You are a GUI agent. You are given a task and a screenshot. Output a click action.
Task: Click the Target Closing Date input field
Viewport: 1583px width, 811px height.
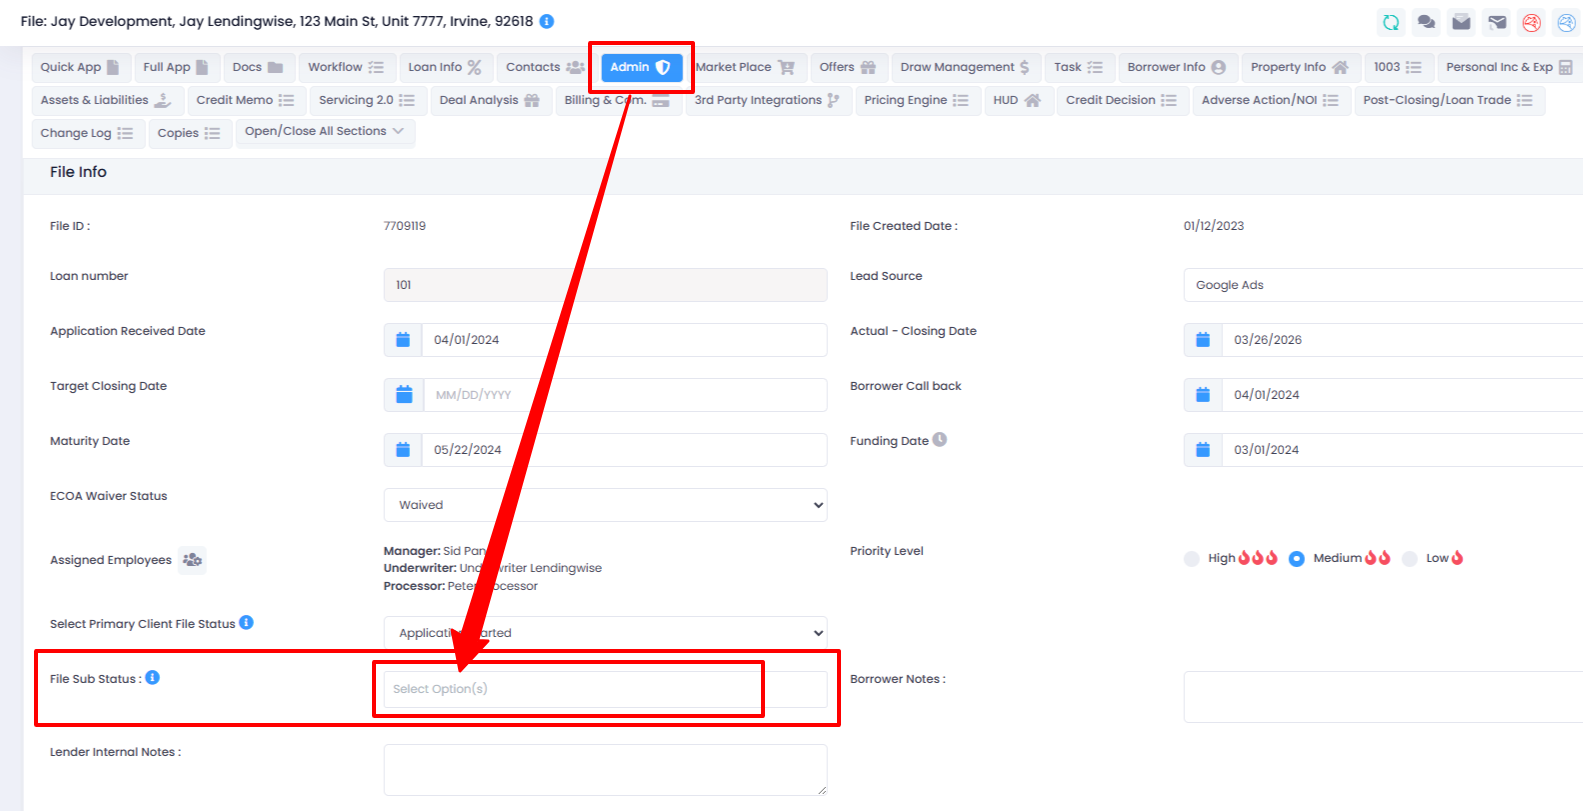click(x=624, y=395)
